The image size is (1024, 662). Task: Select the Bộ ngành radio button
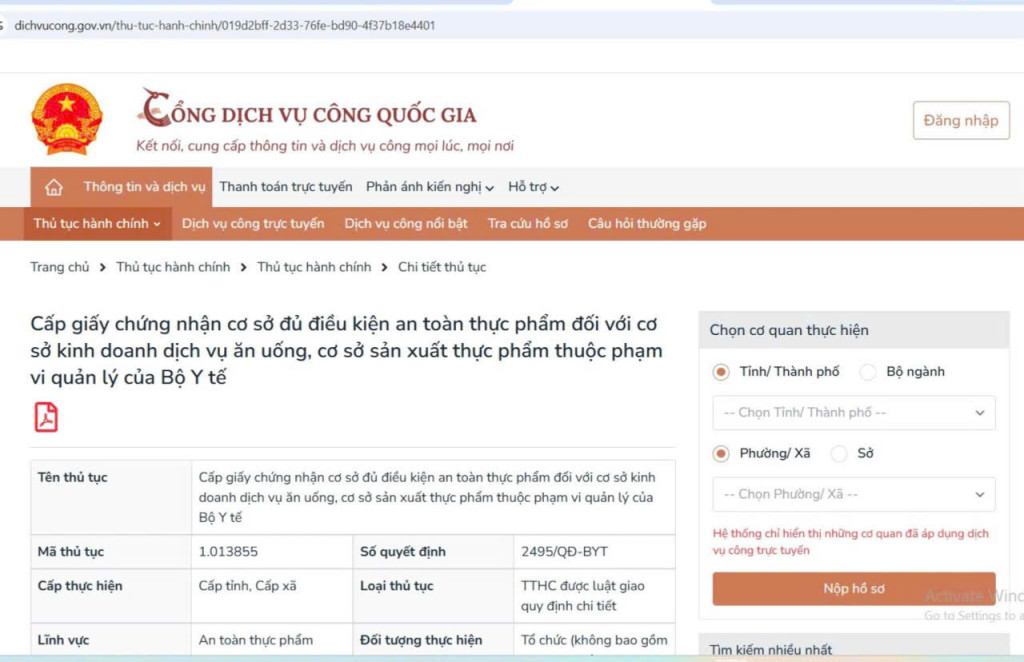(868, 372)
